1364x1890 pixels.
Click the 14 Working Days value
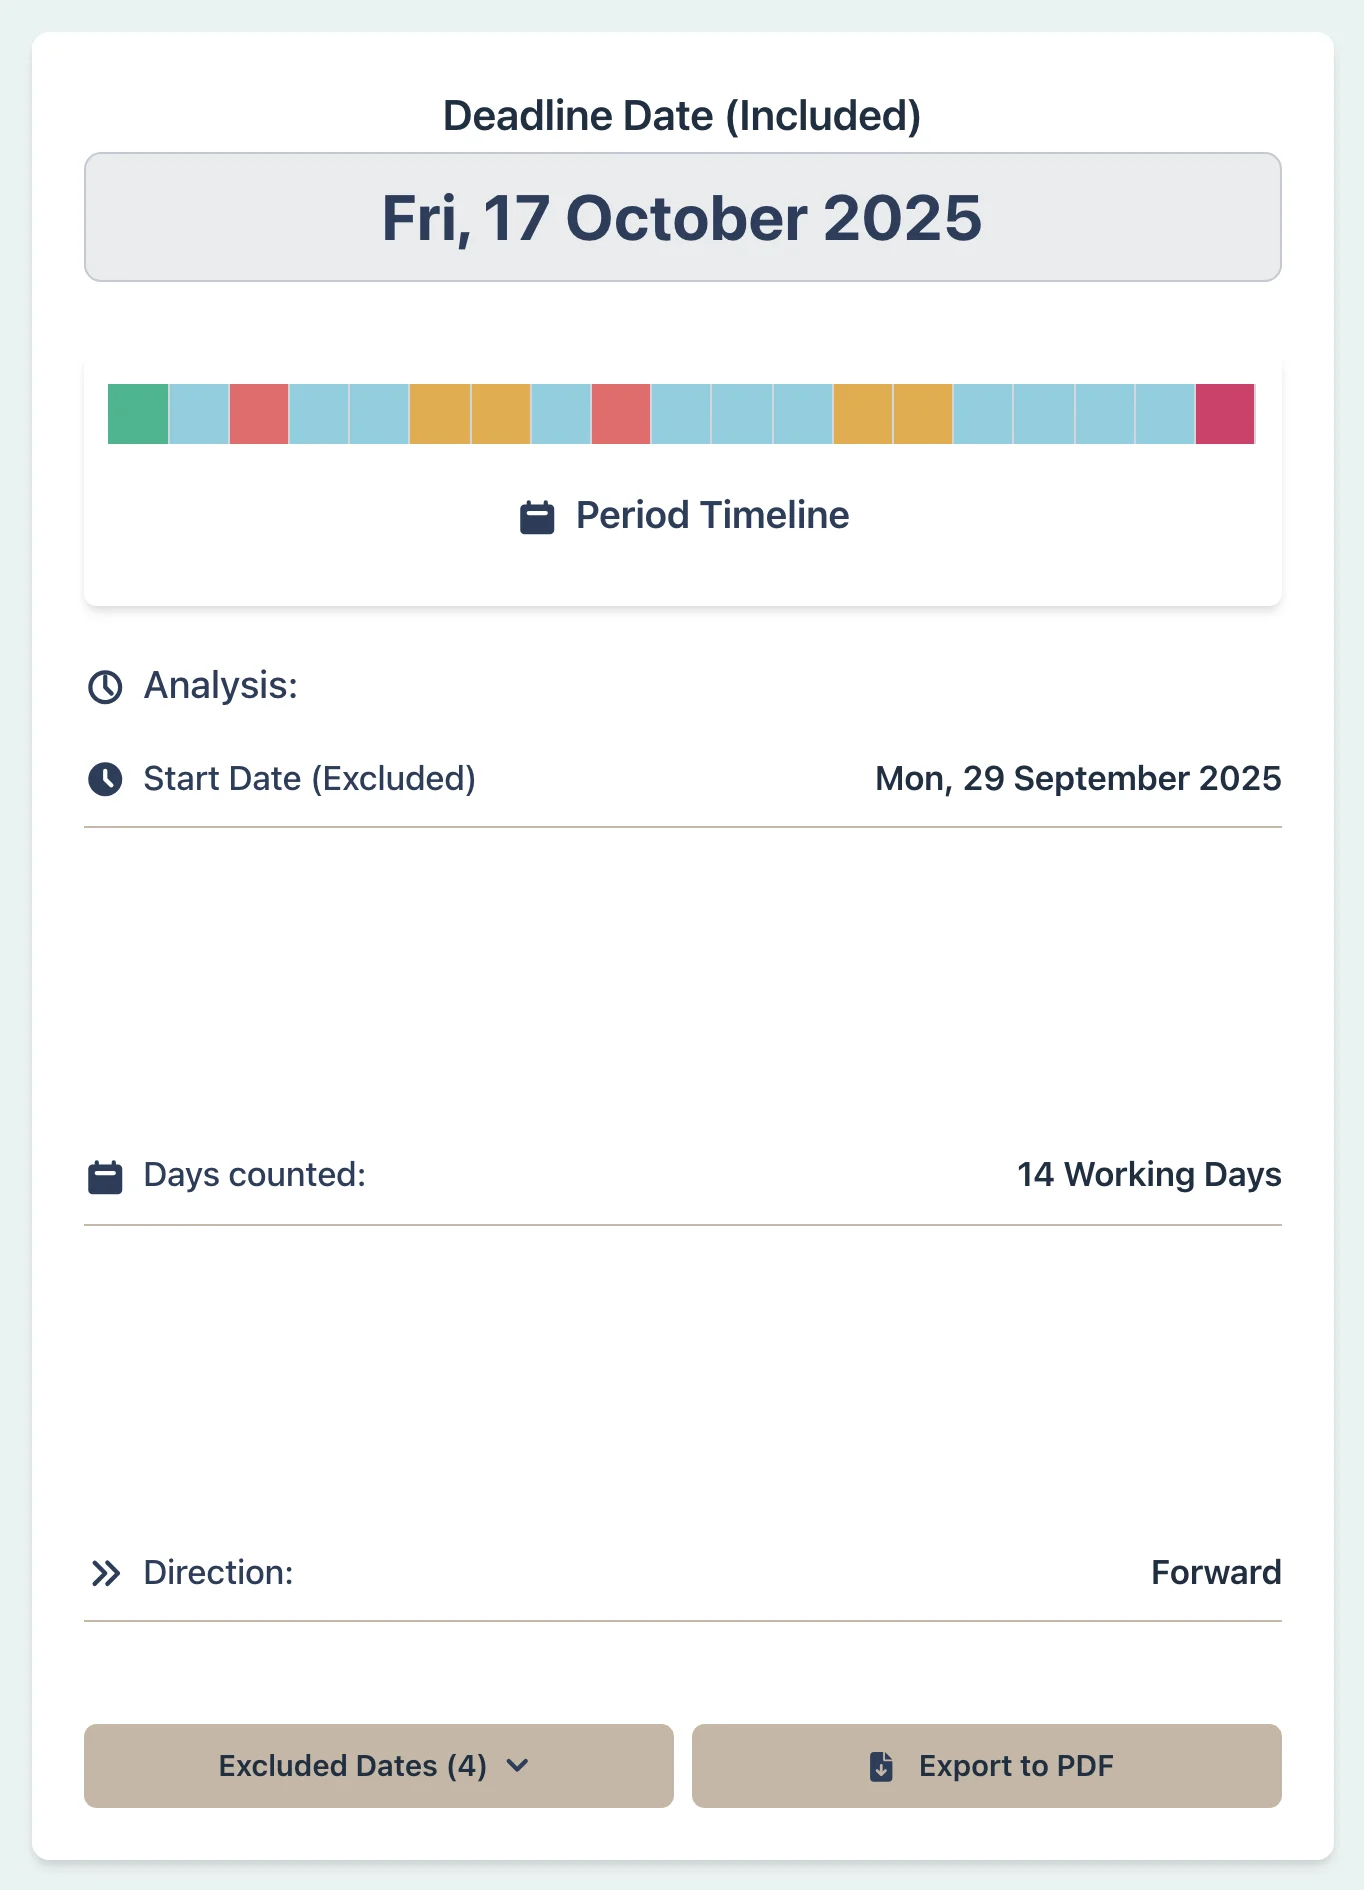pos(1148,1175)
